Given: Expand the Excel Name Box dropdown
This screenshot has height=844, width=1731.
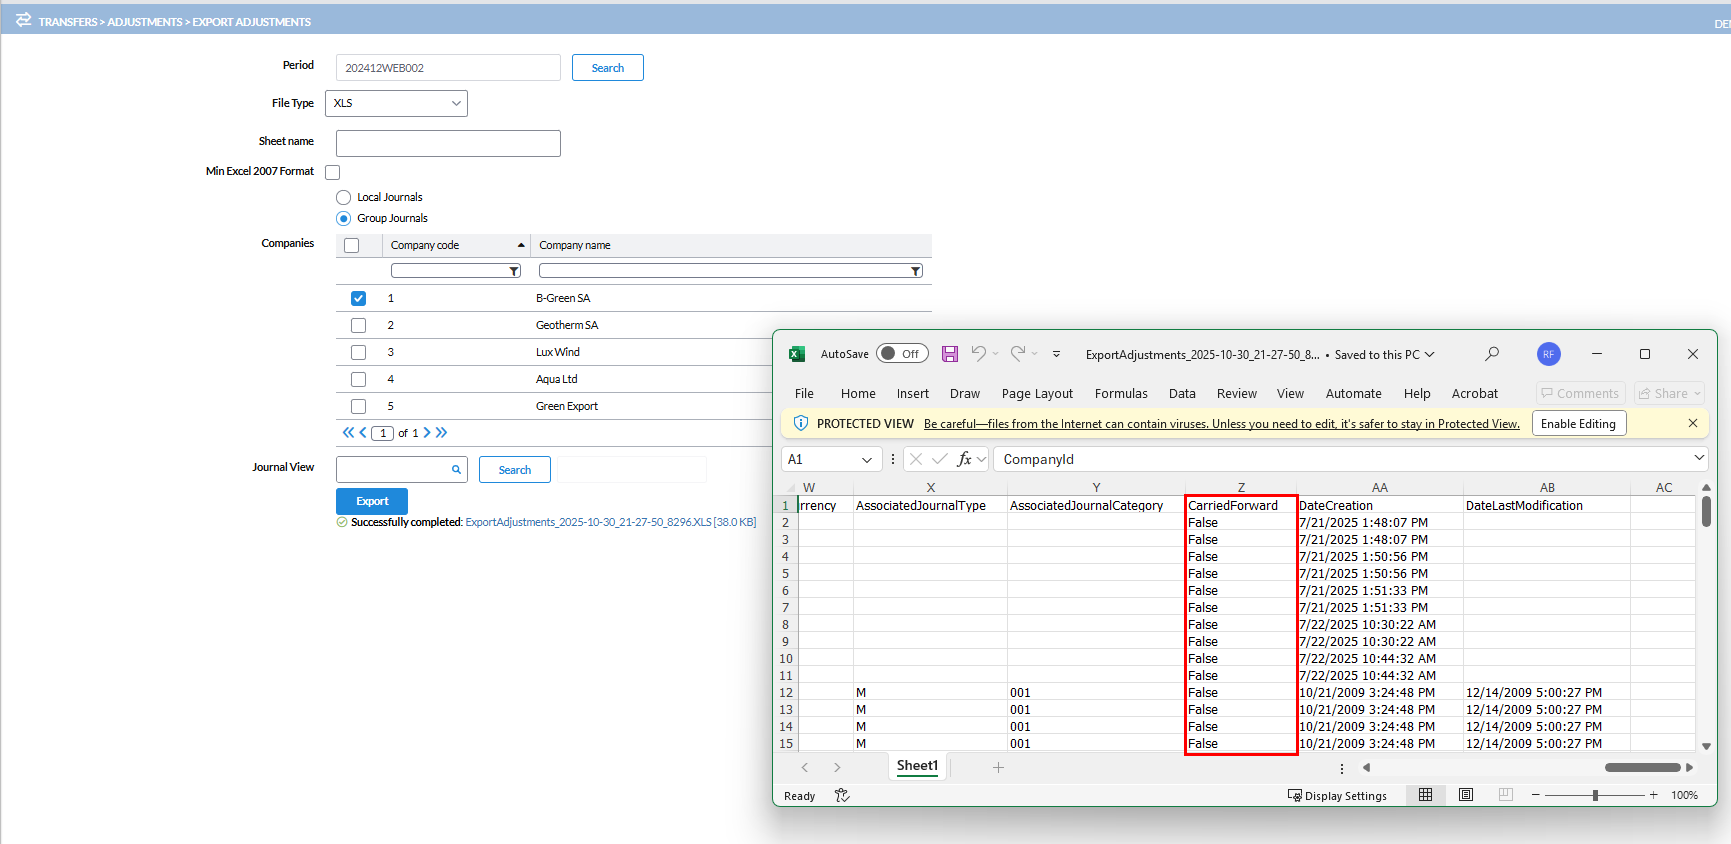Looking at the screenshot, I should [866, 459].
